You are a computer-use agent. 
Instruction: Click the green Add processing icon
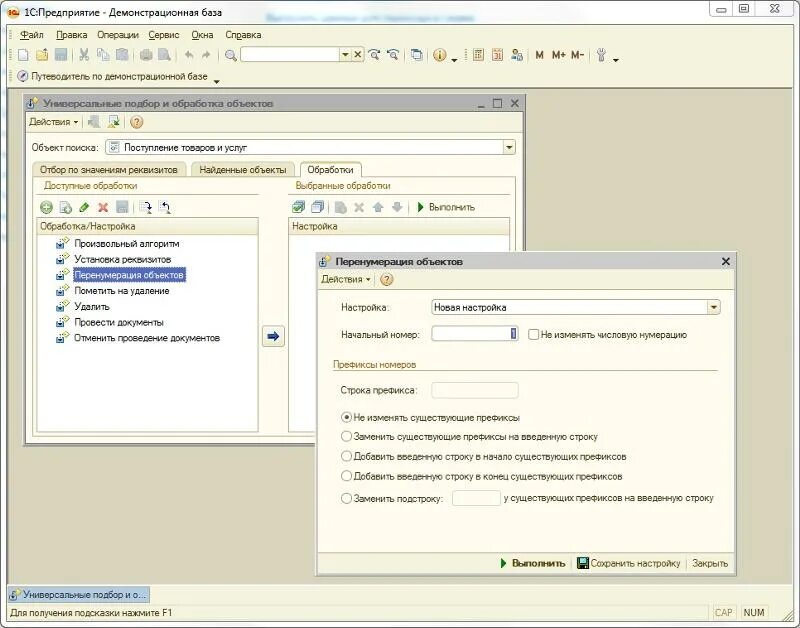pyautogui.click(x=46, y=207)
